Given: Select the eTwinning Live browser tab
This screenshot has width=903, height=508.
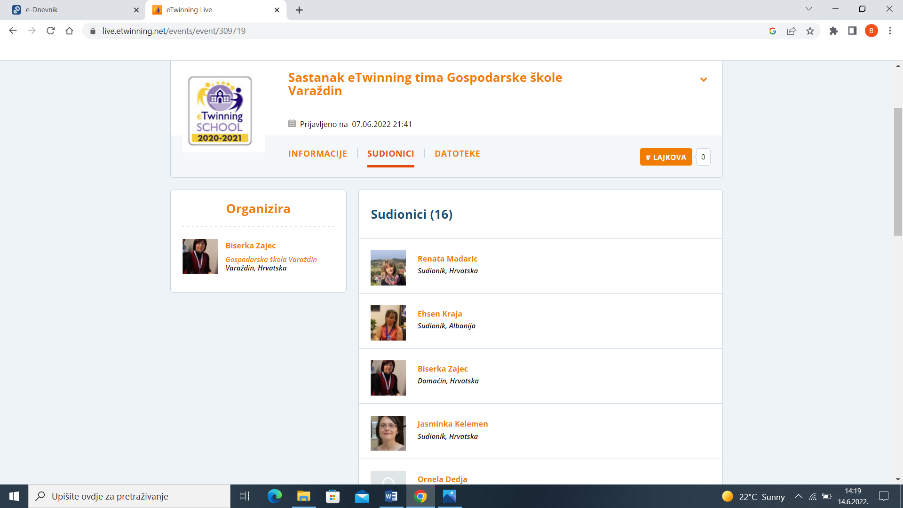Looking at the screenshot, I should (x=216, y=10).
